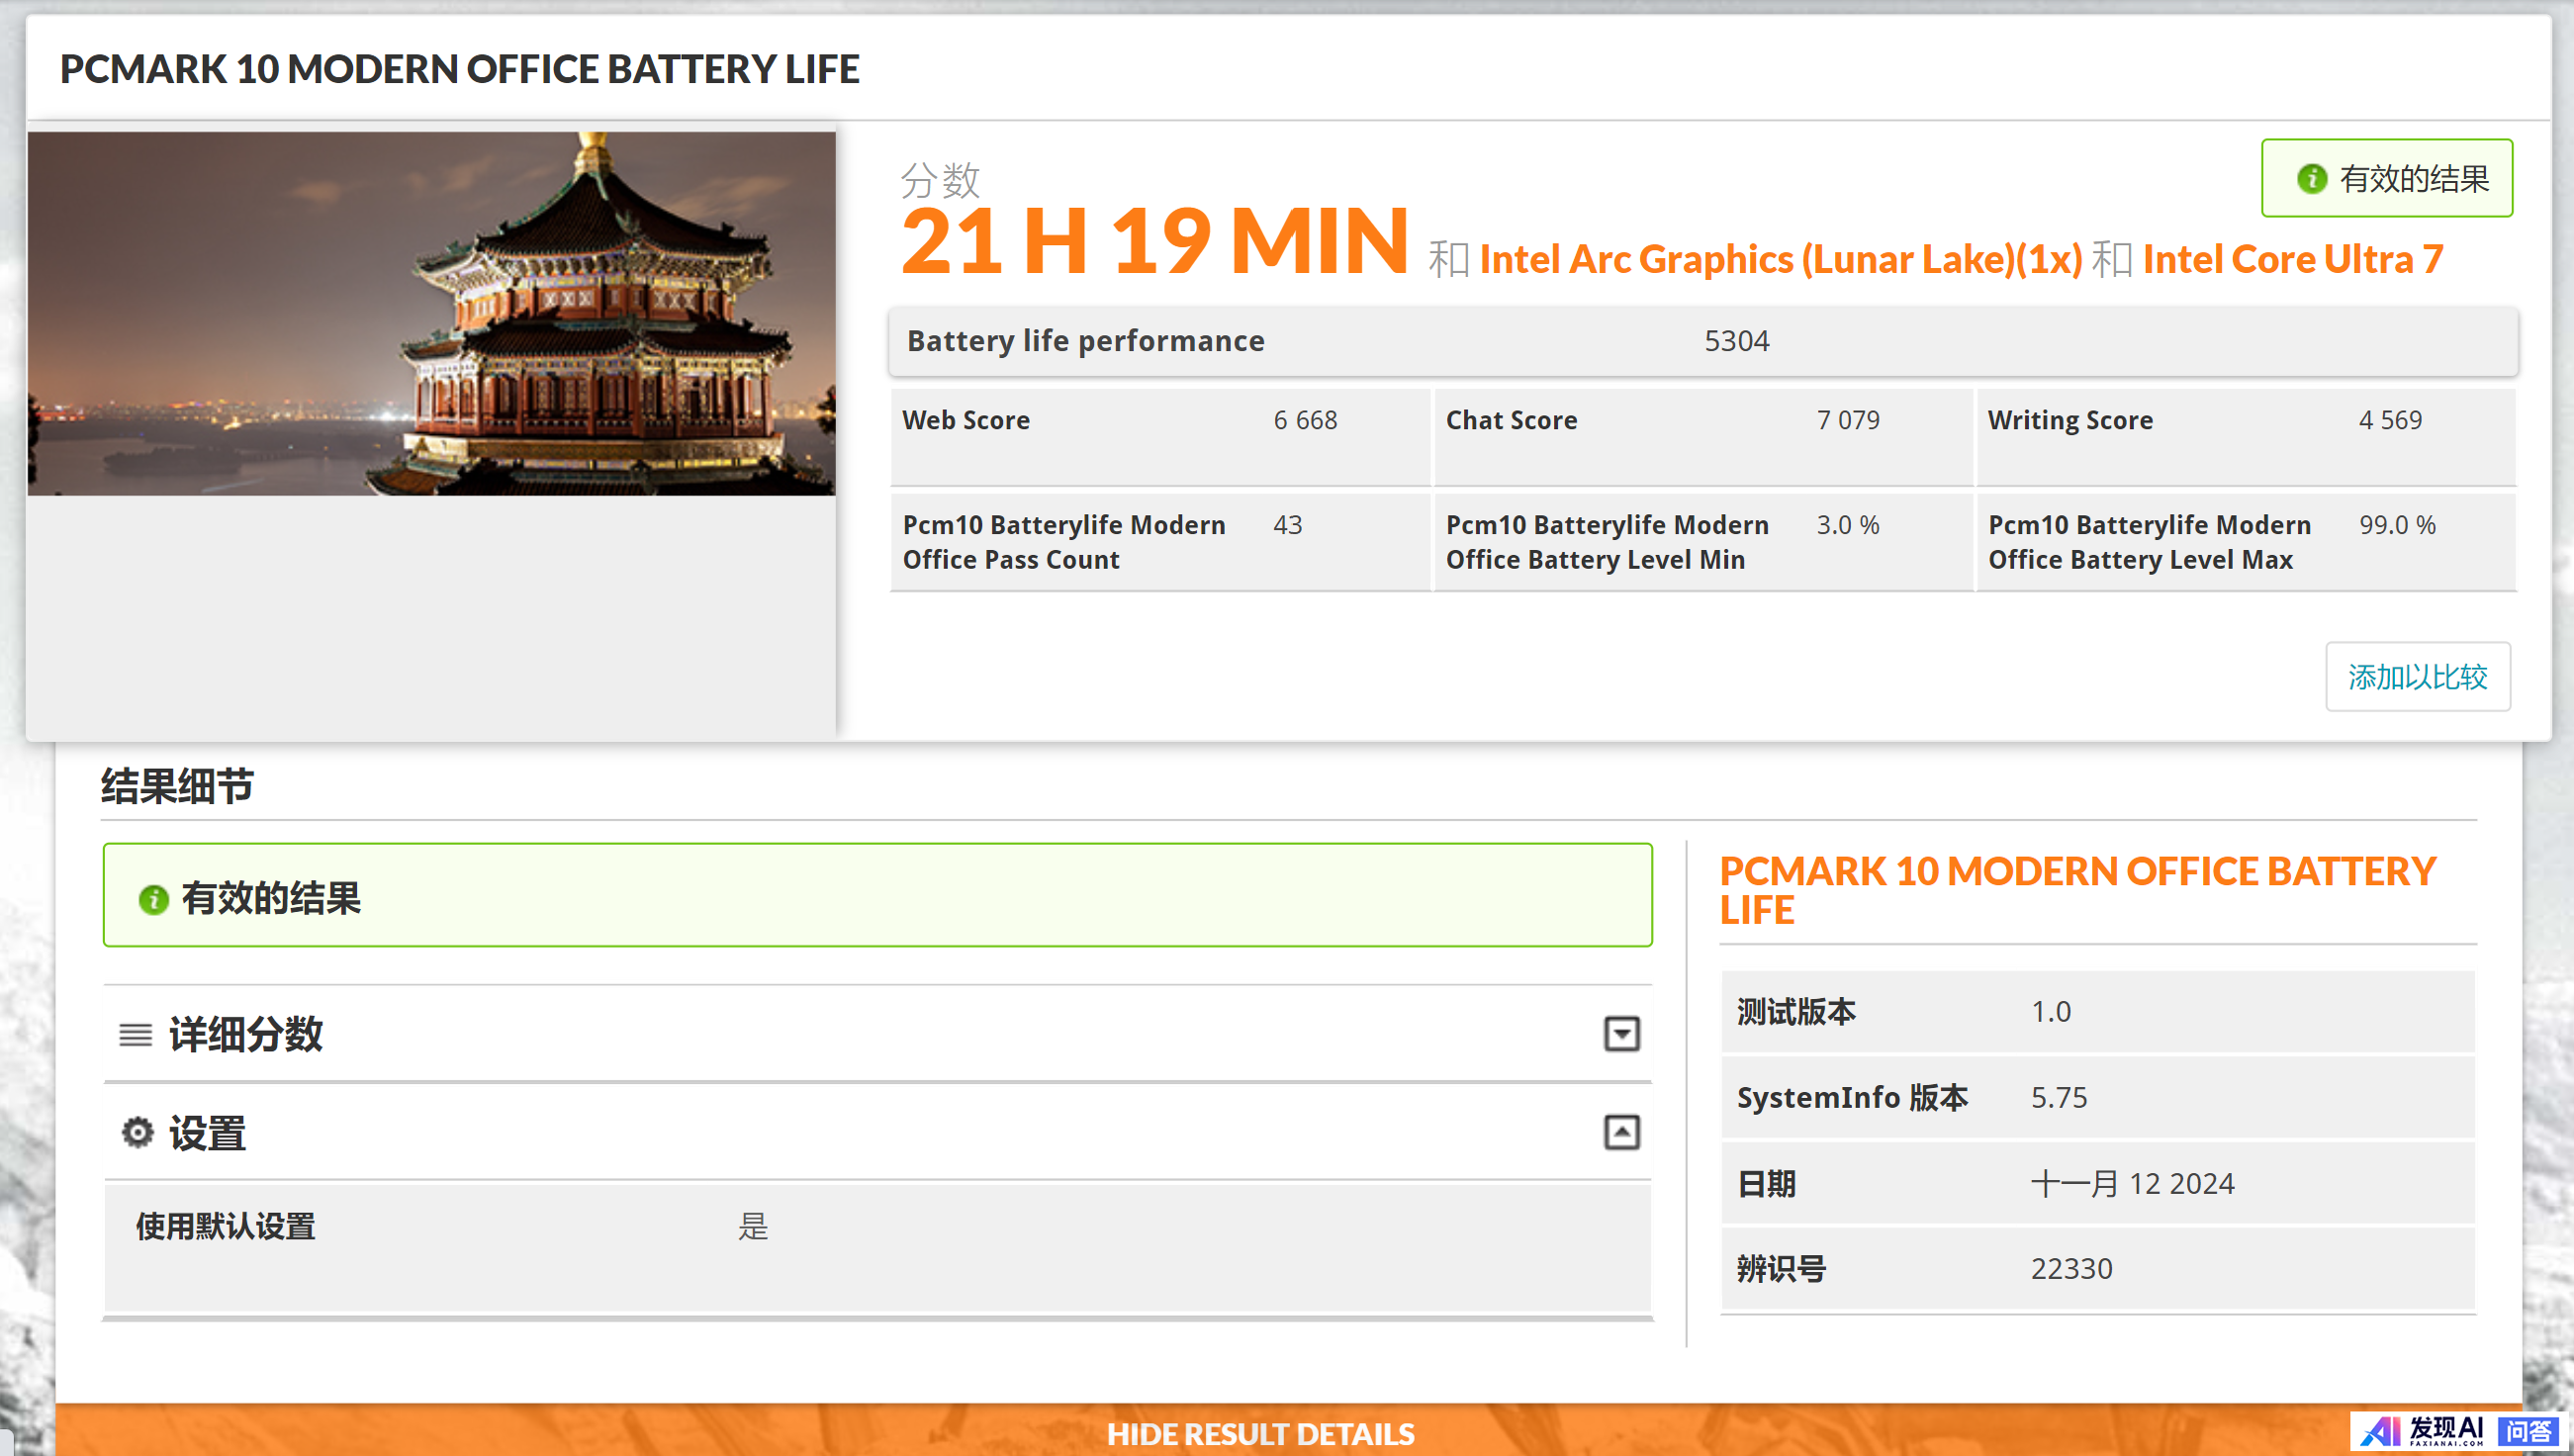This screenshot has height=1456, width=2574.
Task: Click the Web Score value 6 668
Action: click(x=1305, y=420)
